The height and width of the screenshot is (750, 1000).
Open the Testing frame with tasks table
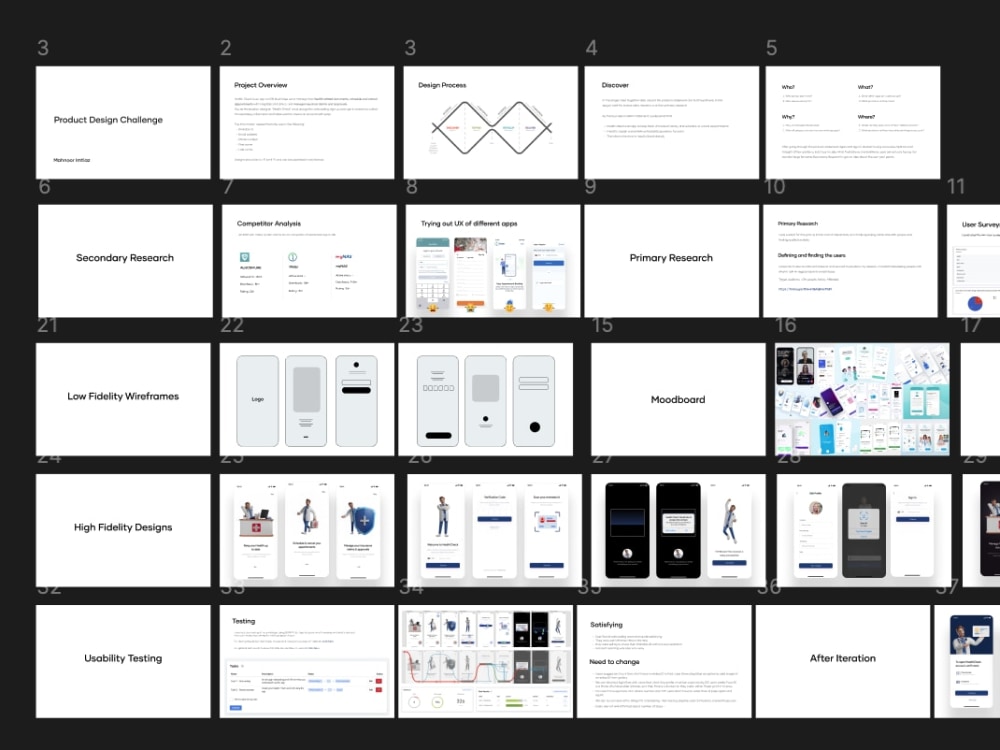point(307,661)
